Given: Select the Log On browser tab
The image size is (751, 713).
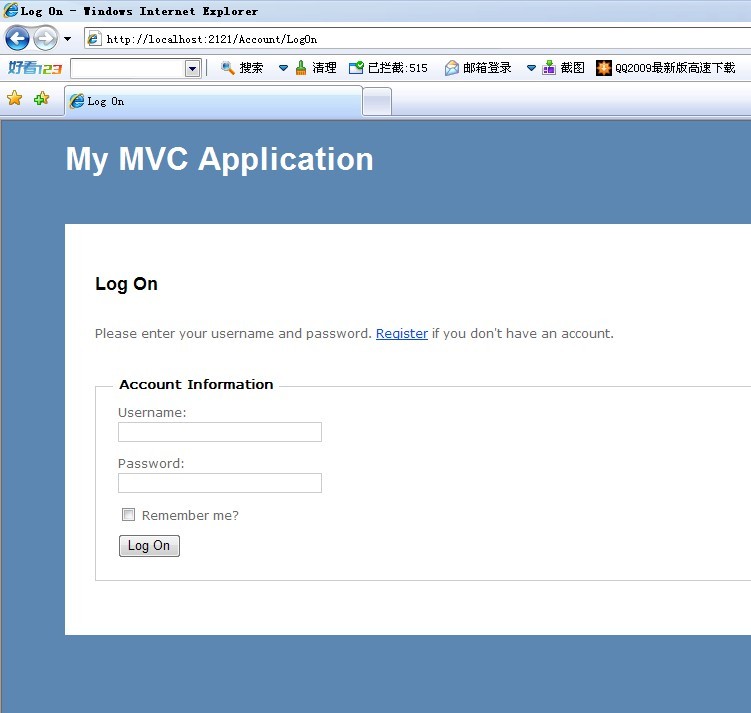Looking at the screenshot, I should click(x=214, y=101).
